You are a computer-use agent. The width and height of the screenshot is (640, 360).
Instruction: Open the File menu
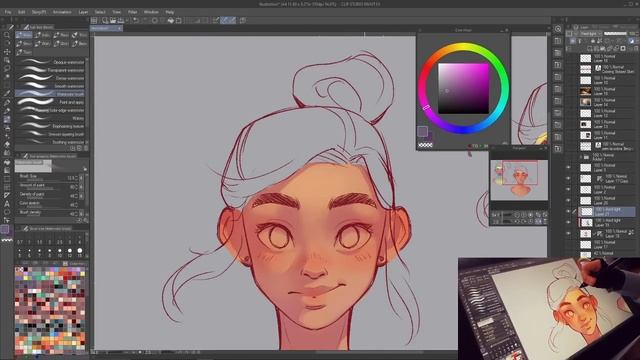pyautogui.click(x=8, y=12)
